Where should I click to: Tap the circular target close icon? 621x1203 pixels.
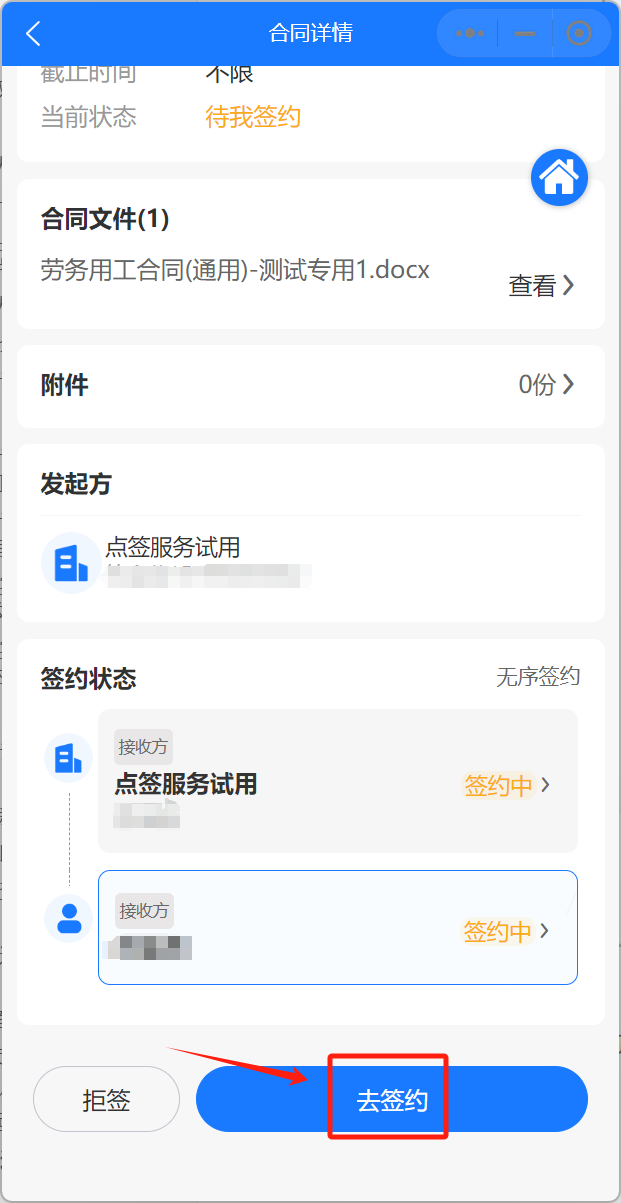coord(579,33)
